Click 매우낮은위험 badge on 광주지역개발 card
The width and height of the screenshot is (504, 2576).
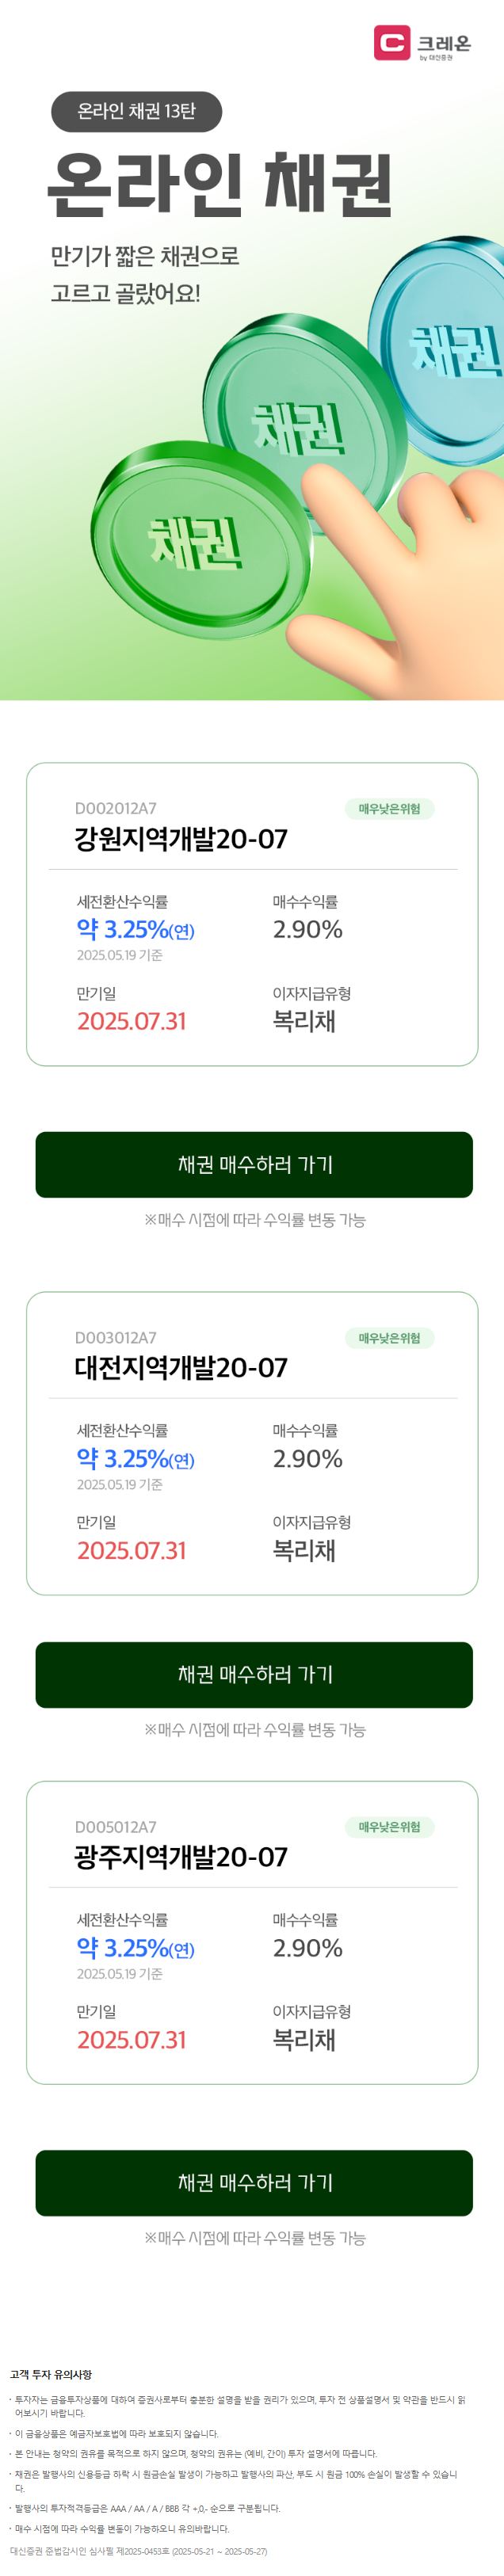pos(389,1826)
